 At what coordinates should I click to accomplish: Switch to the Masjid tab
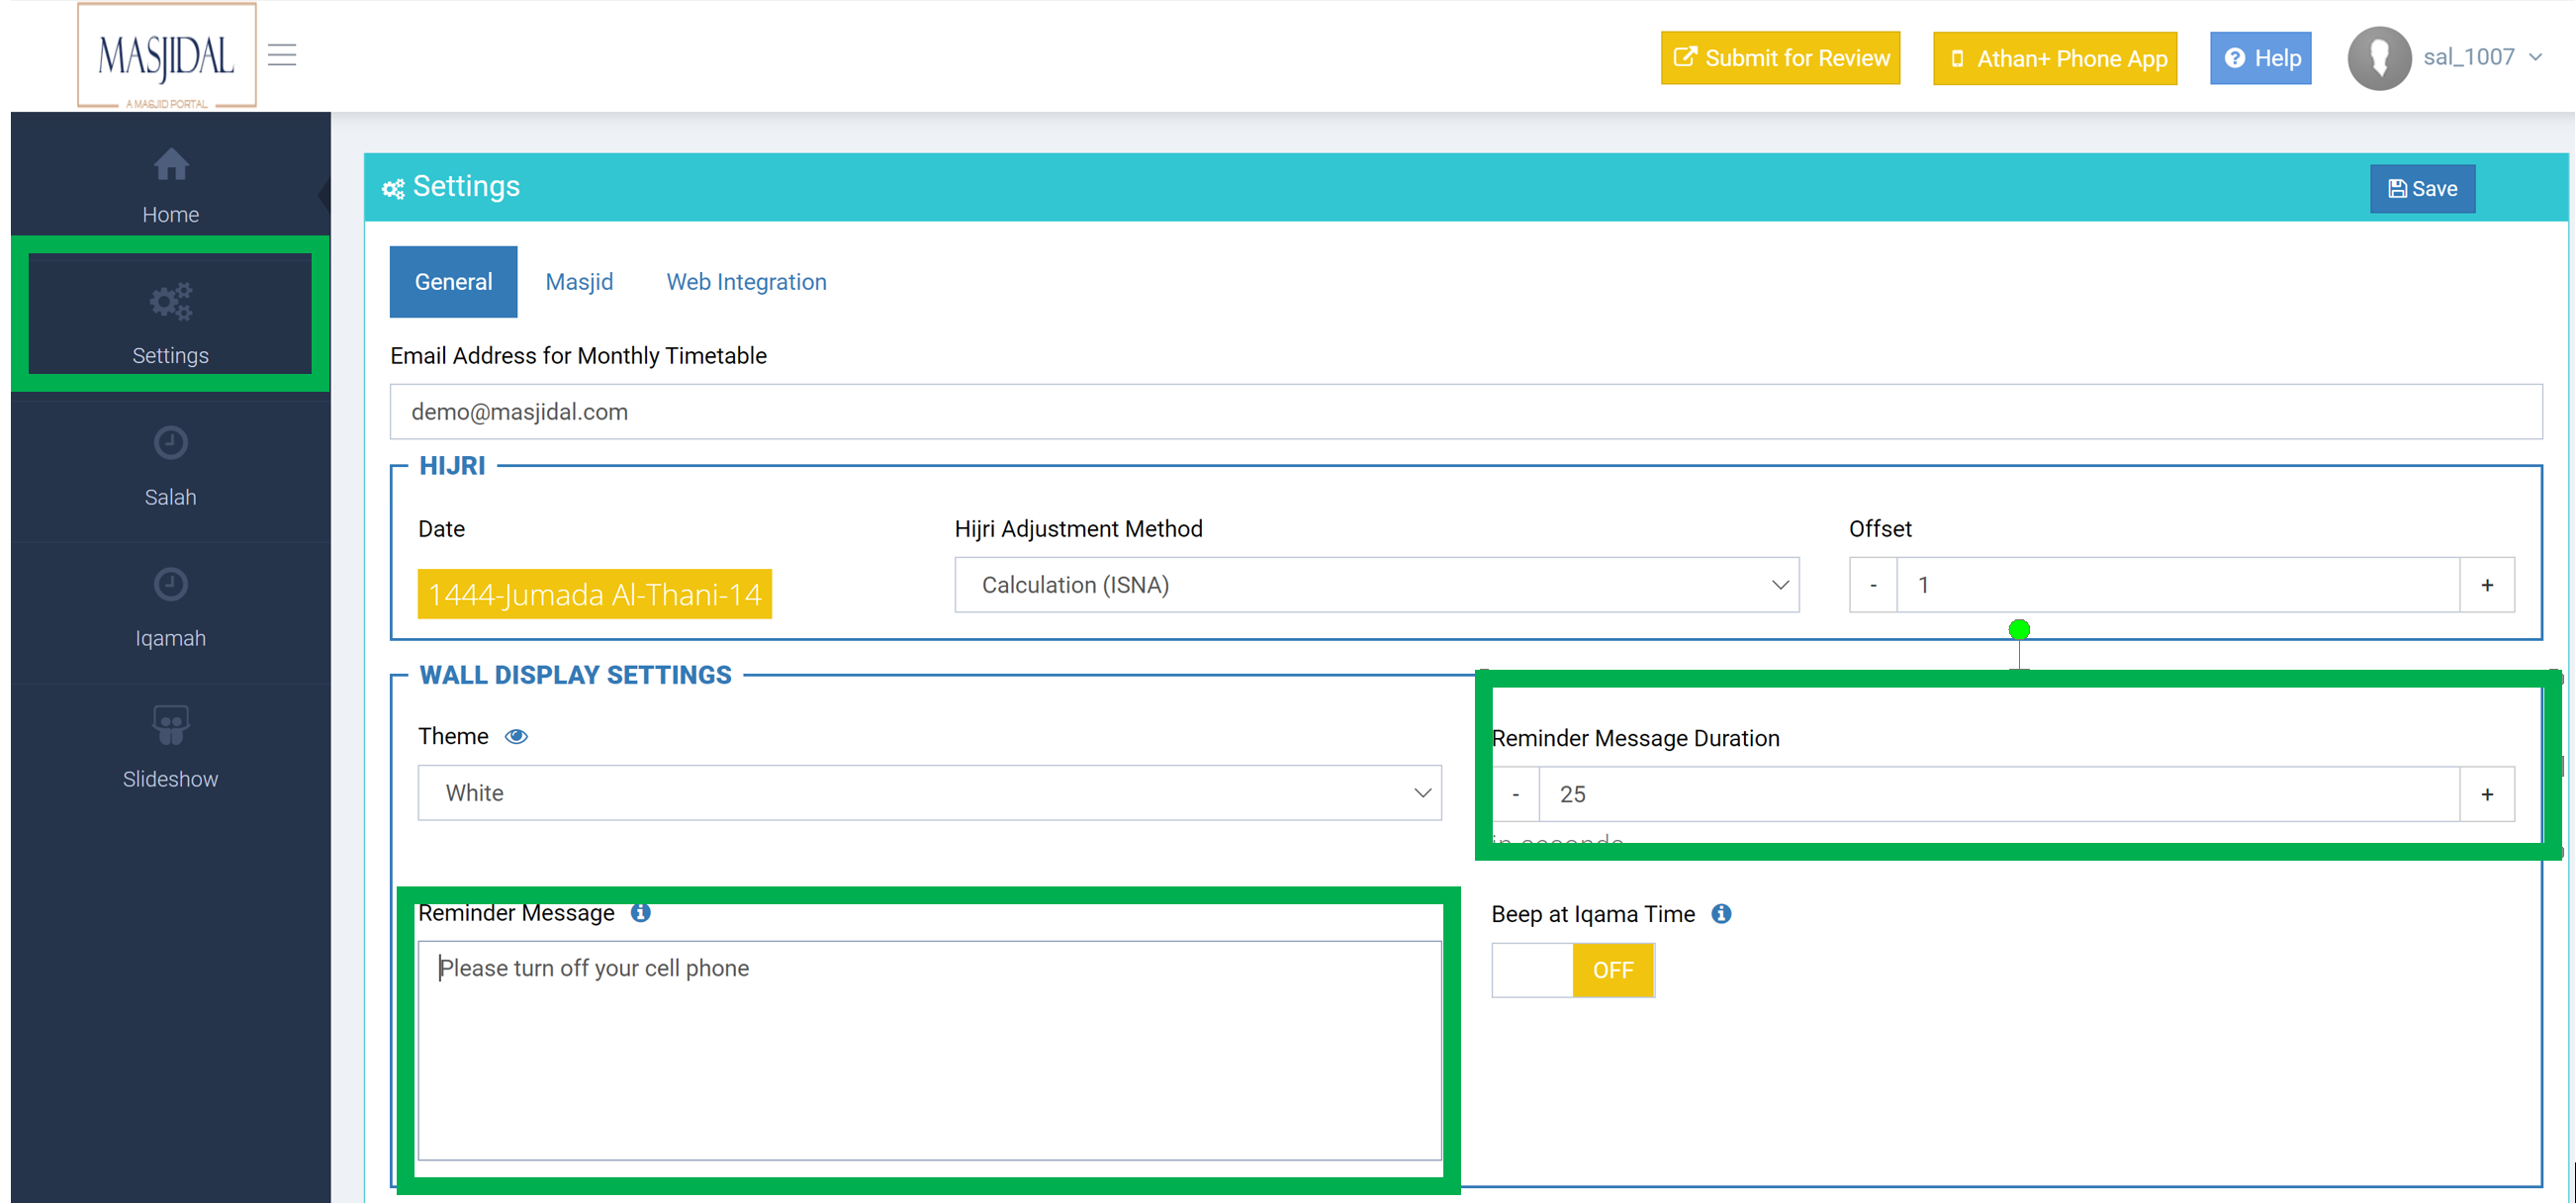tap(579, 283)
